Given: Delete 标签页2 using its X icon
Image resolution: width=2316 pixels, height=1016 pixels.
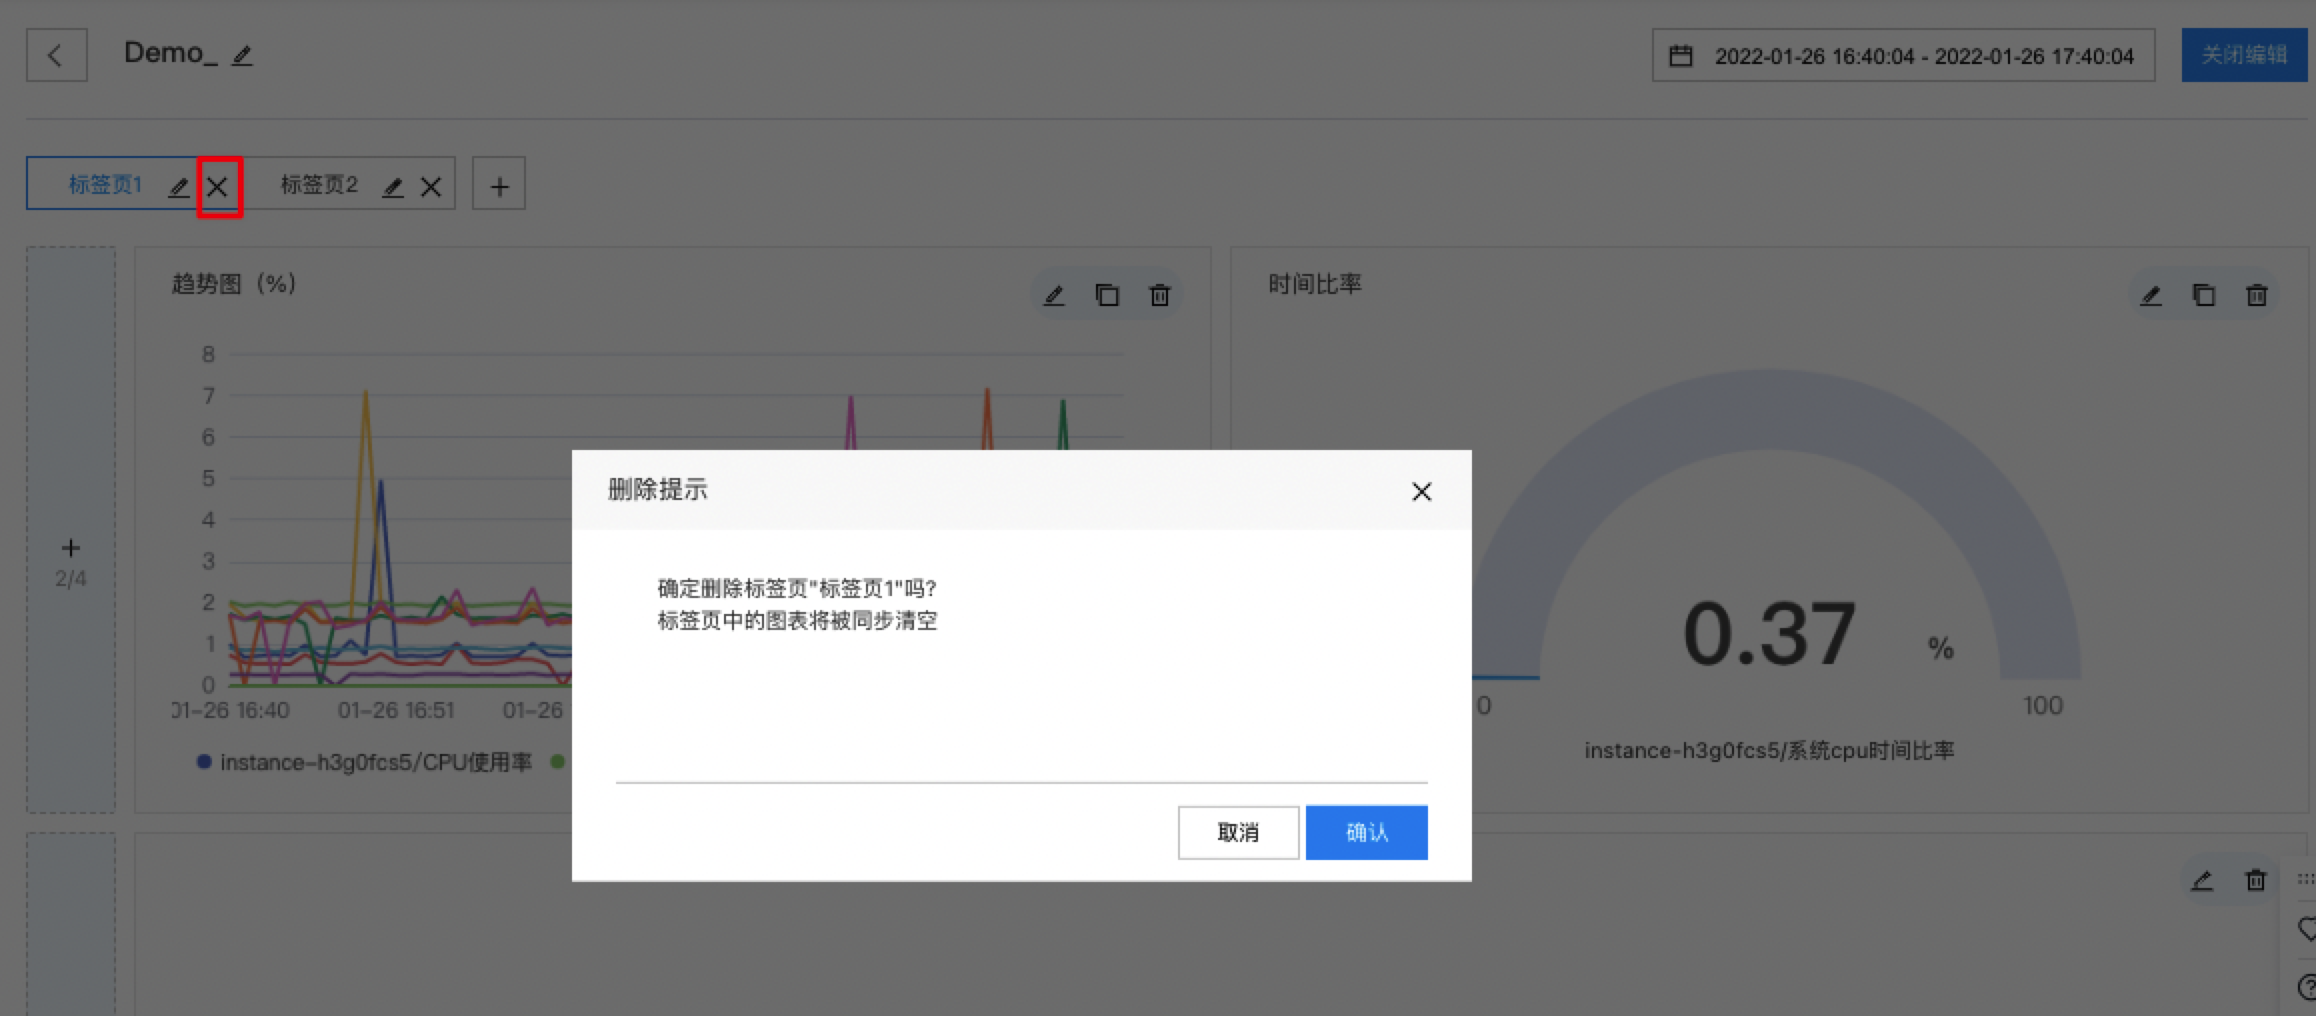Looking at the screenshot, I should [x=431, y=187].
